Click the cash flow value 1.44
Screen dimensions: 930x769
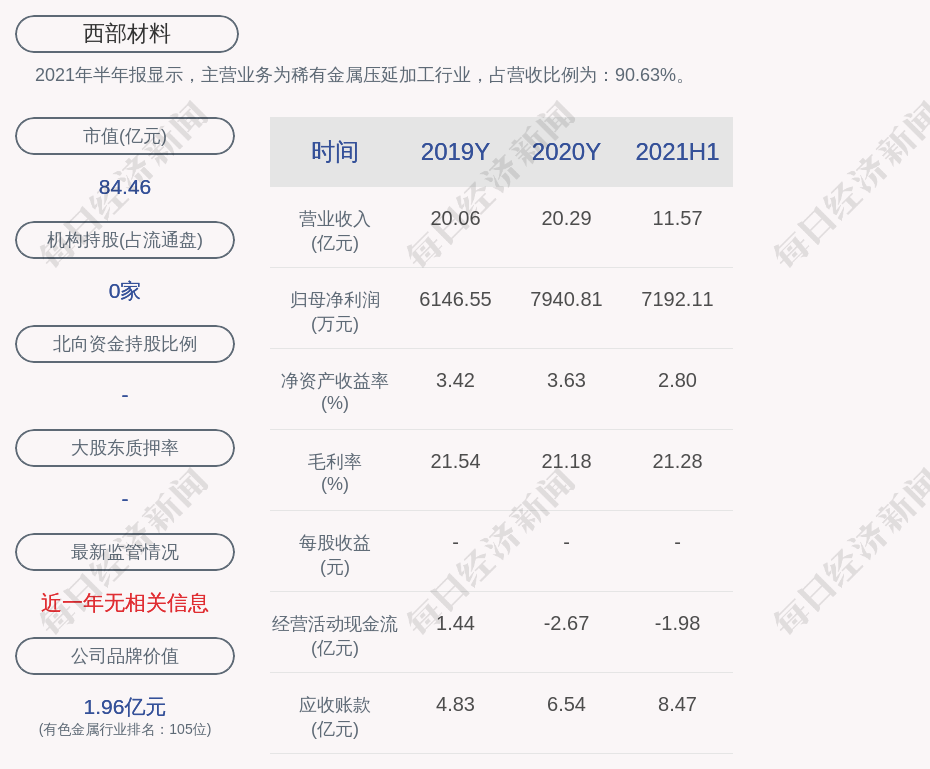[x=455, y=623]
